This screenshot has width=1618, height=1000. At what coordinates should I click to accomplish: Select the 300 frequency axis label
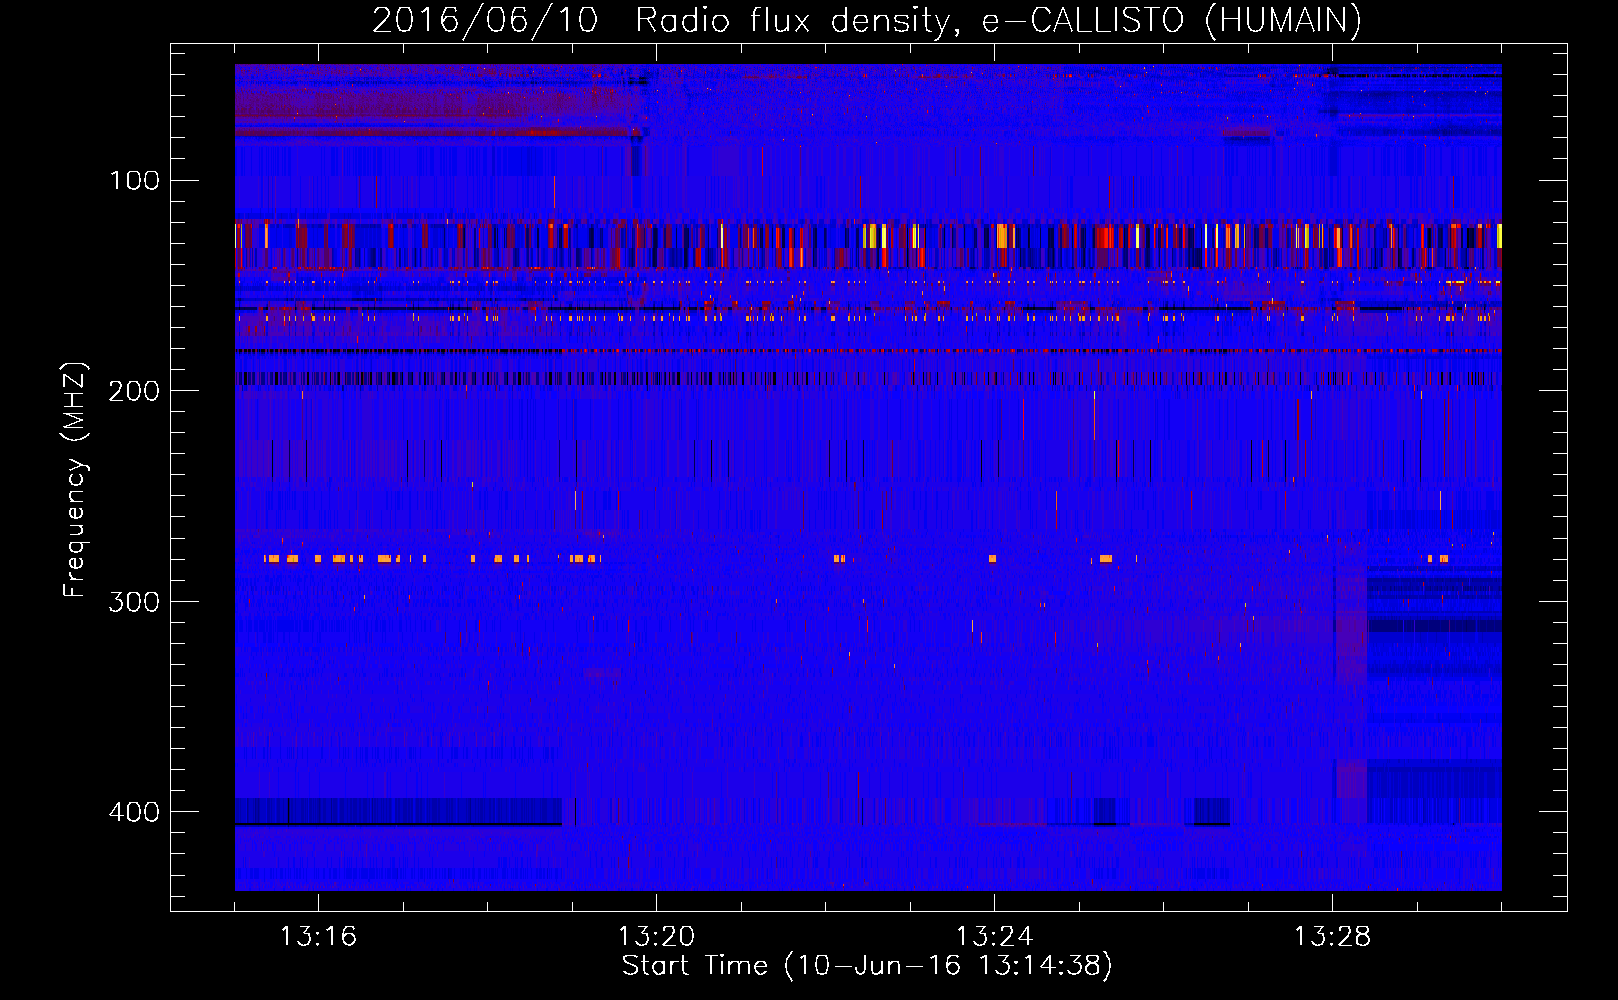134,602
